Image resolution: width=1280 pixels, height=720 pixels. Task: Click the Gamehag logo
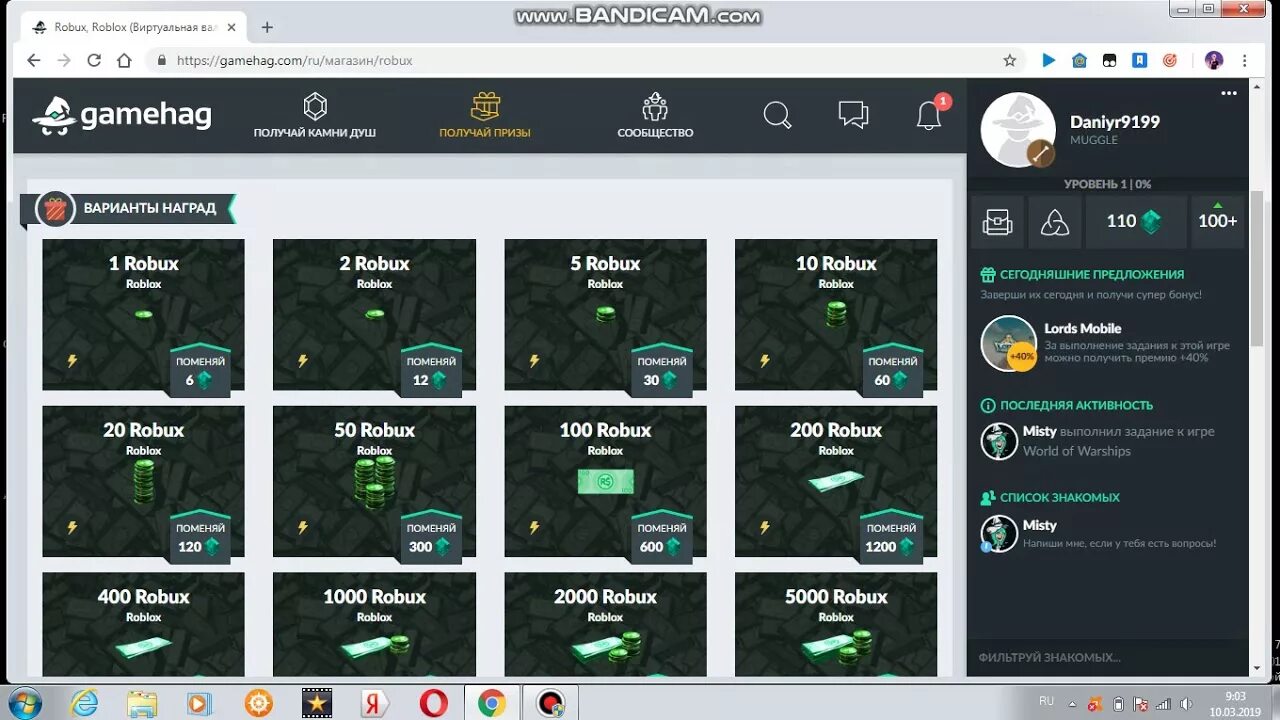point(121,116)
